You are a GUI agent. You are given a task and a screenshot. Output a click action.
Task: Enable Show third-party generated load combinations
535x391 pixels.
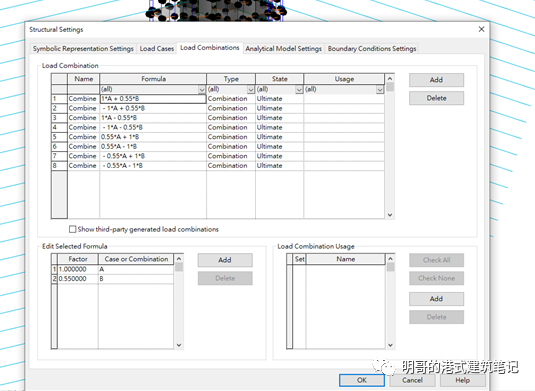72,229
